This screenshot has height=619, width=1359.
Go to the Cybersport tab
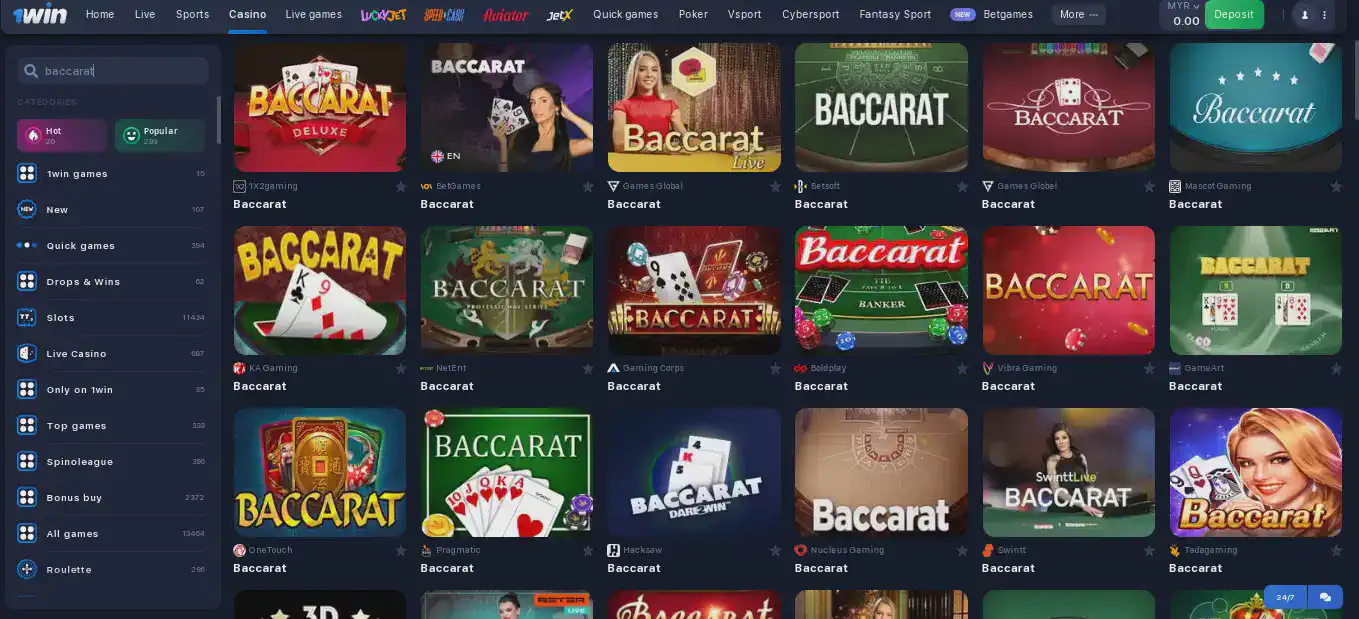(810, 14)
